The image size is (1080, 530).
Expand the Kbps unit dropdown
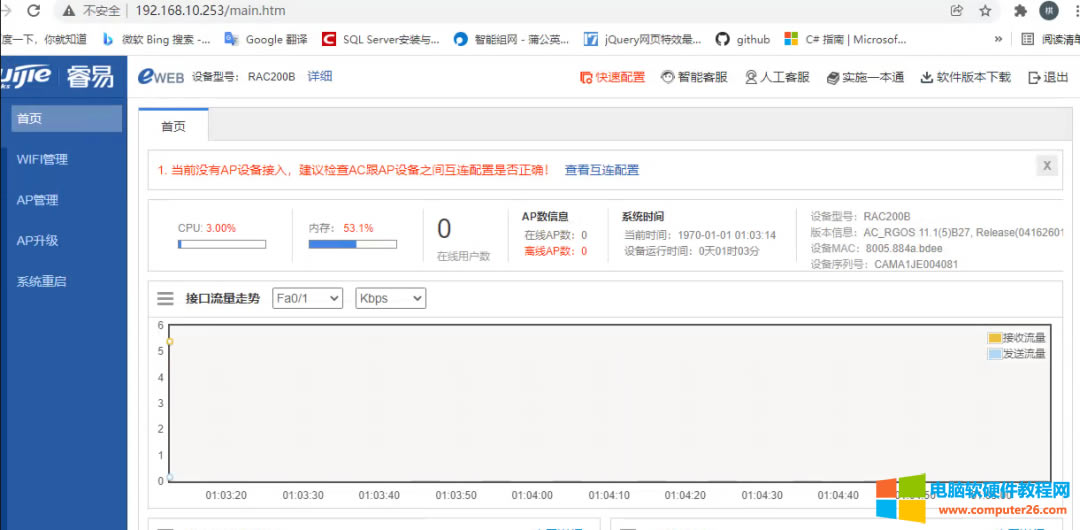point(390,298)
